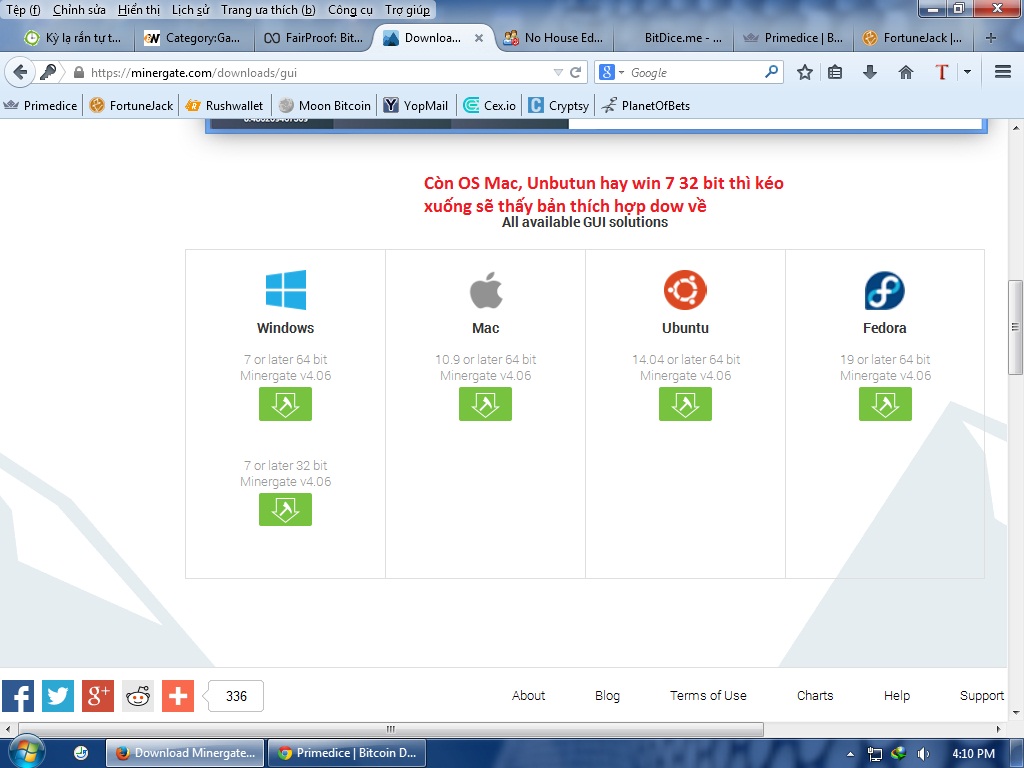Image resolution: width=1024 pixels, height=768 pixels.
Task: Open Hiển thị menu
Action: point(138,10)
